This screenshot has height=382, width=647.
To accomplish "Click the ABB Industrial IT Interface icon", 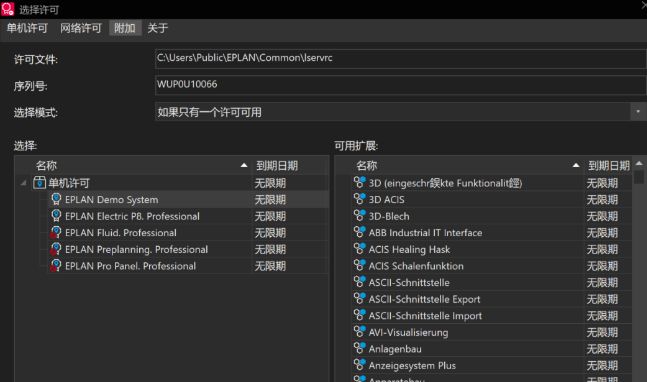I will (x=359, y=232).
